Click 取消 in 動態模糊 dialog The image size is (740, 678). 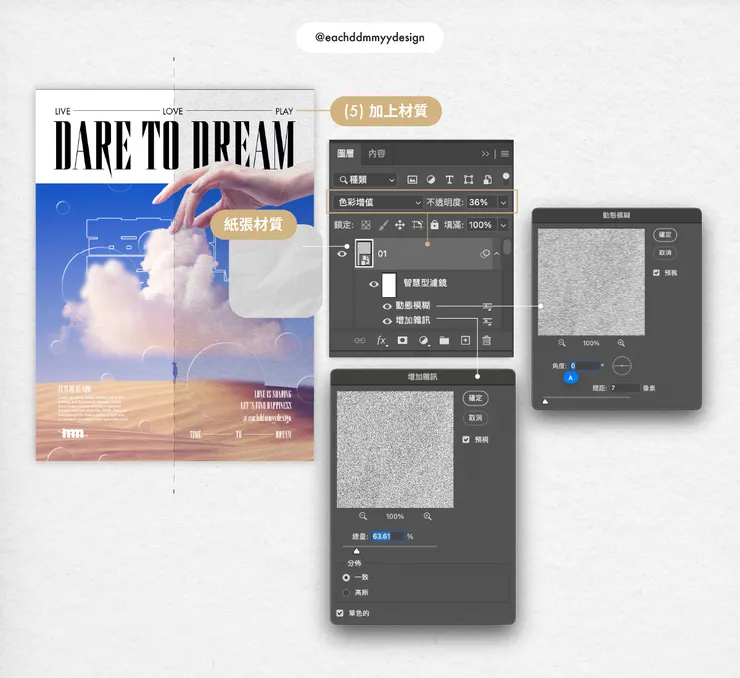tap(665, 253)
